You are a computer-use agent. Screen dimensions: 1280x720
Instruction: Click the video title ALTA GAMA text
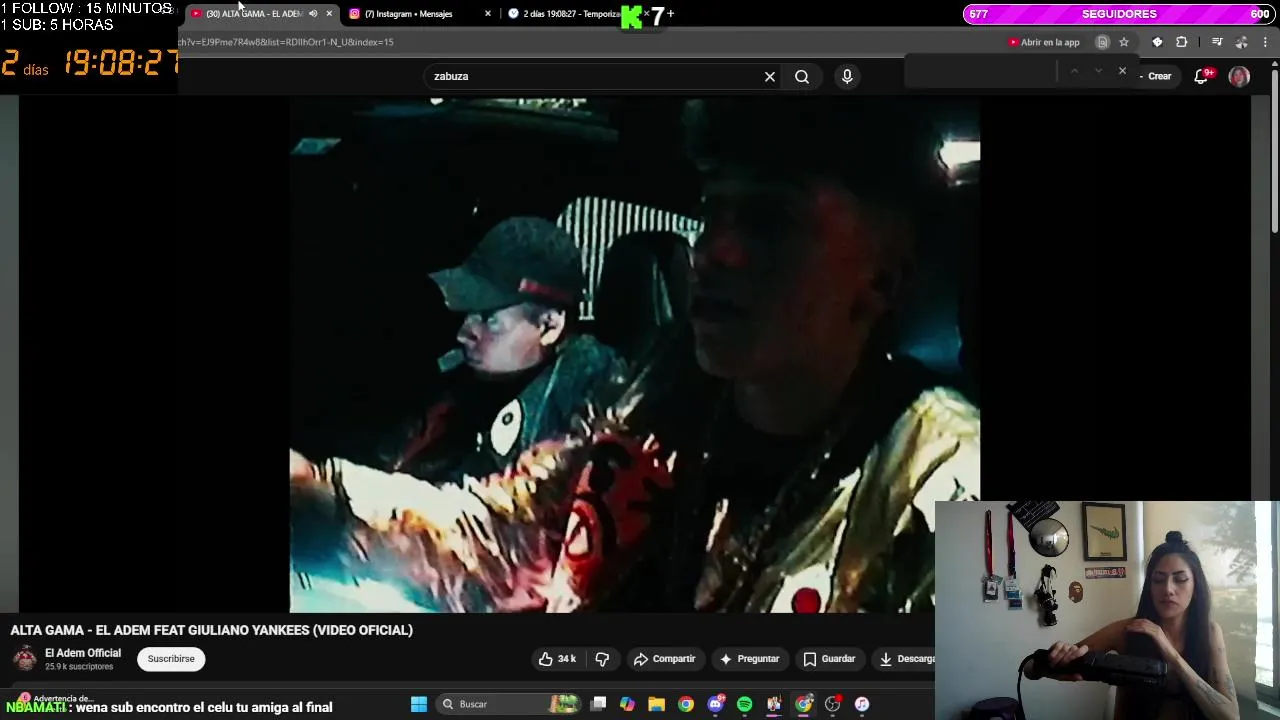coord(211,630)
